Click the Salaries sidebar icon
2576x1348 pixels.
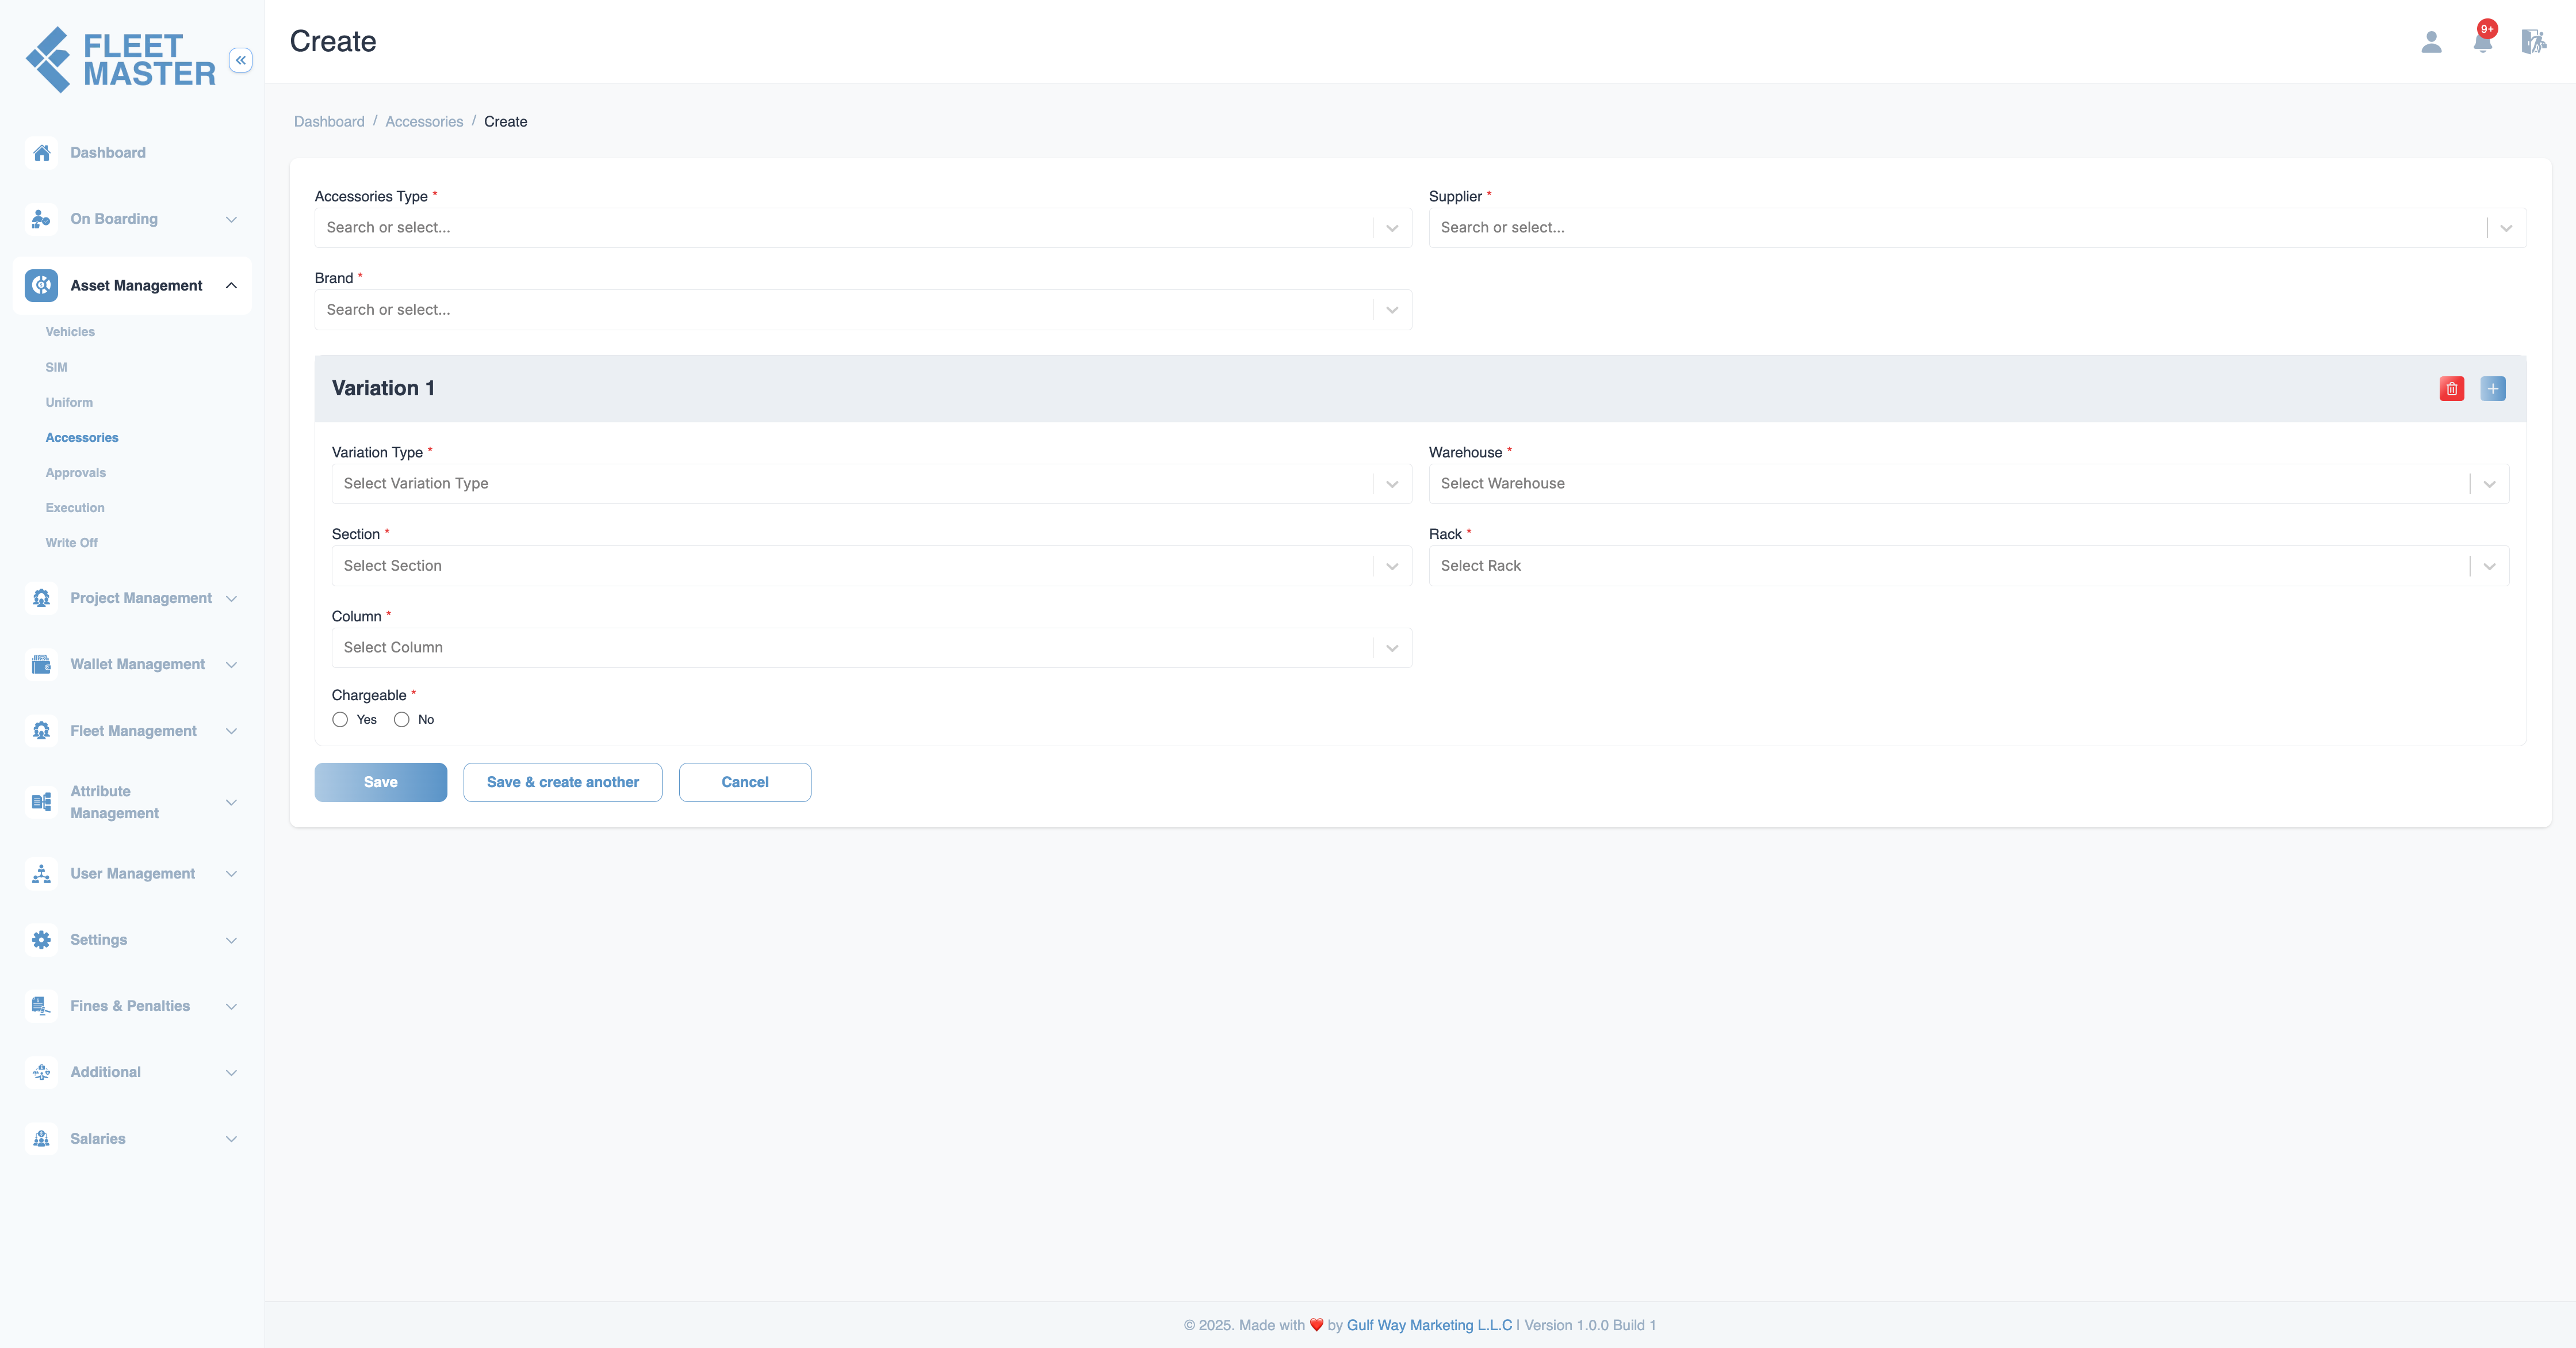pos(41,1139)
